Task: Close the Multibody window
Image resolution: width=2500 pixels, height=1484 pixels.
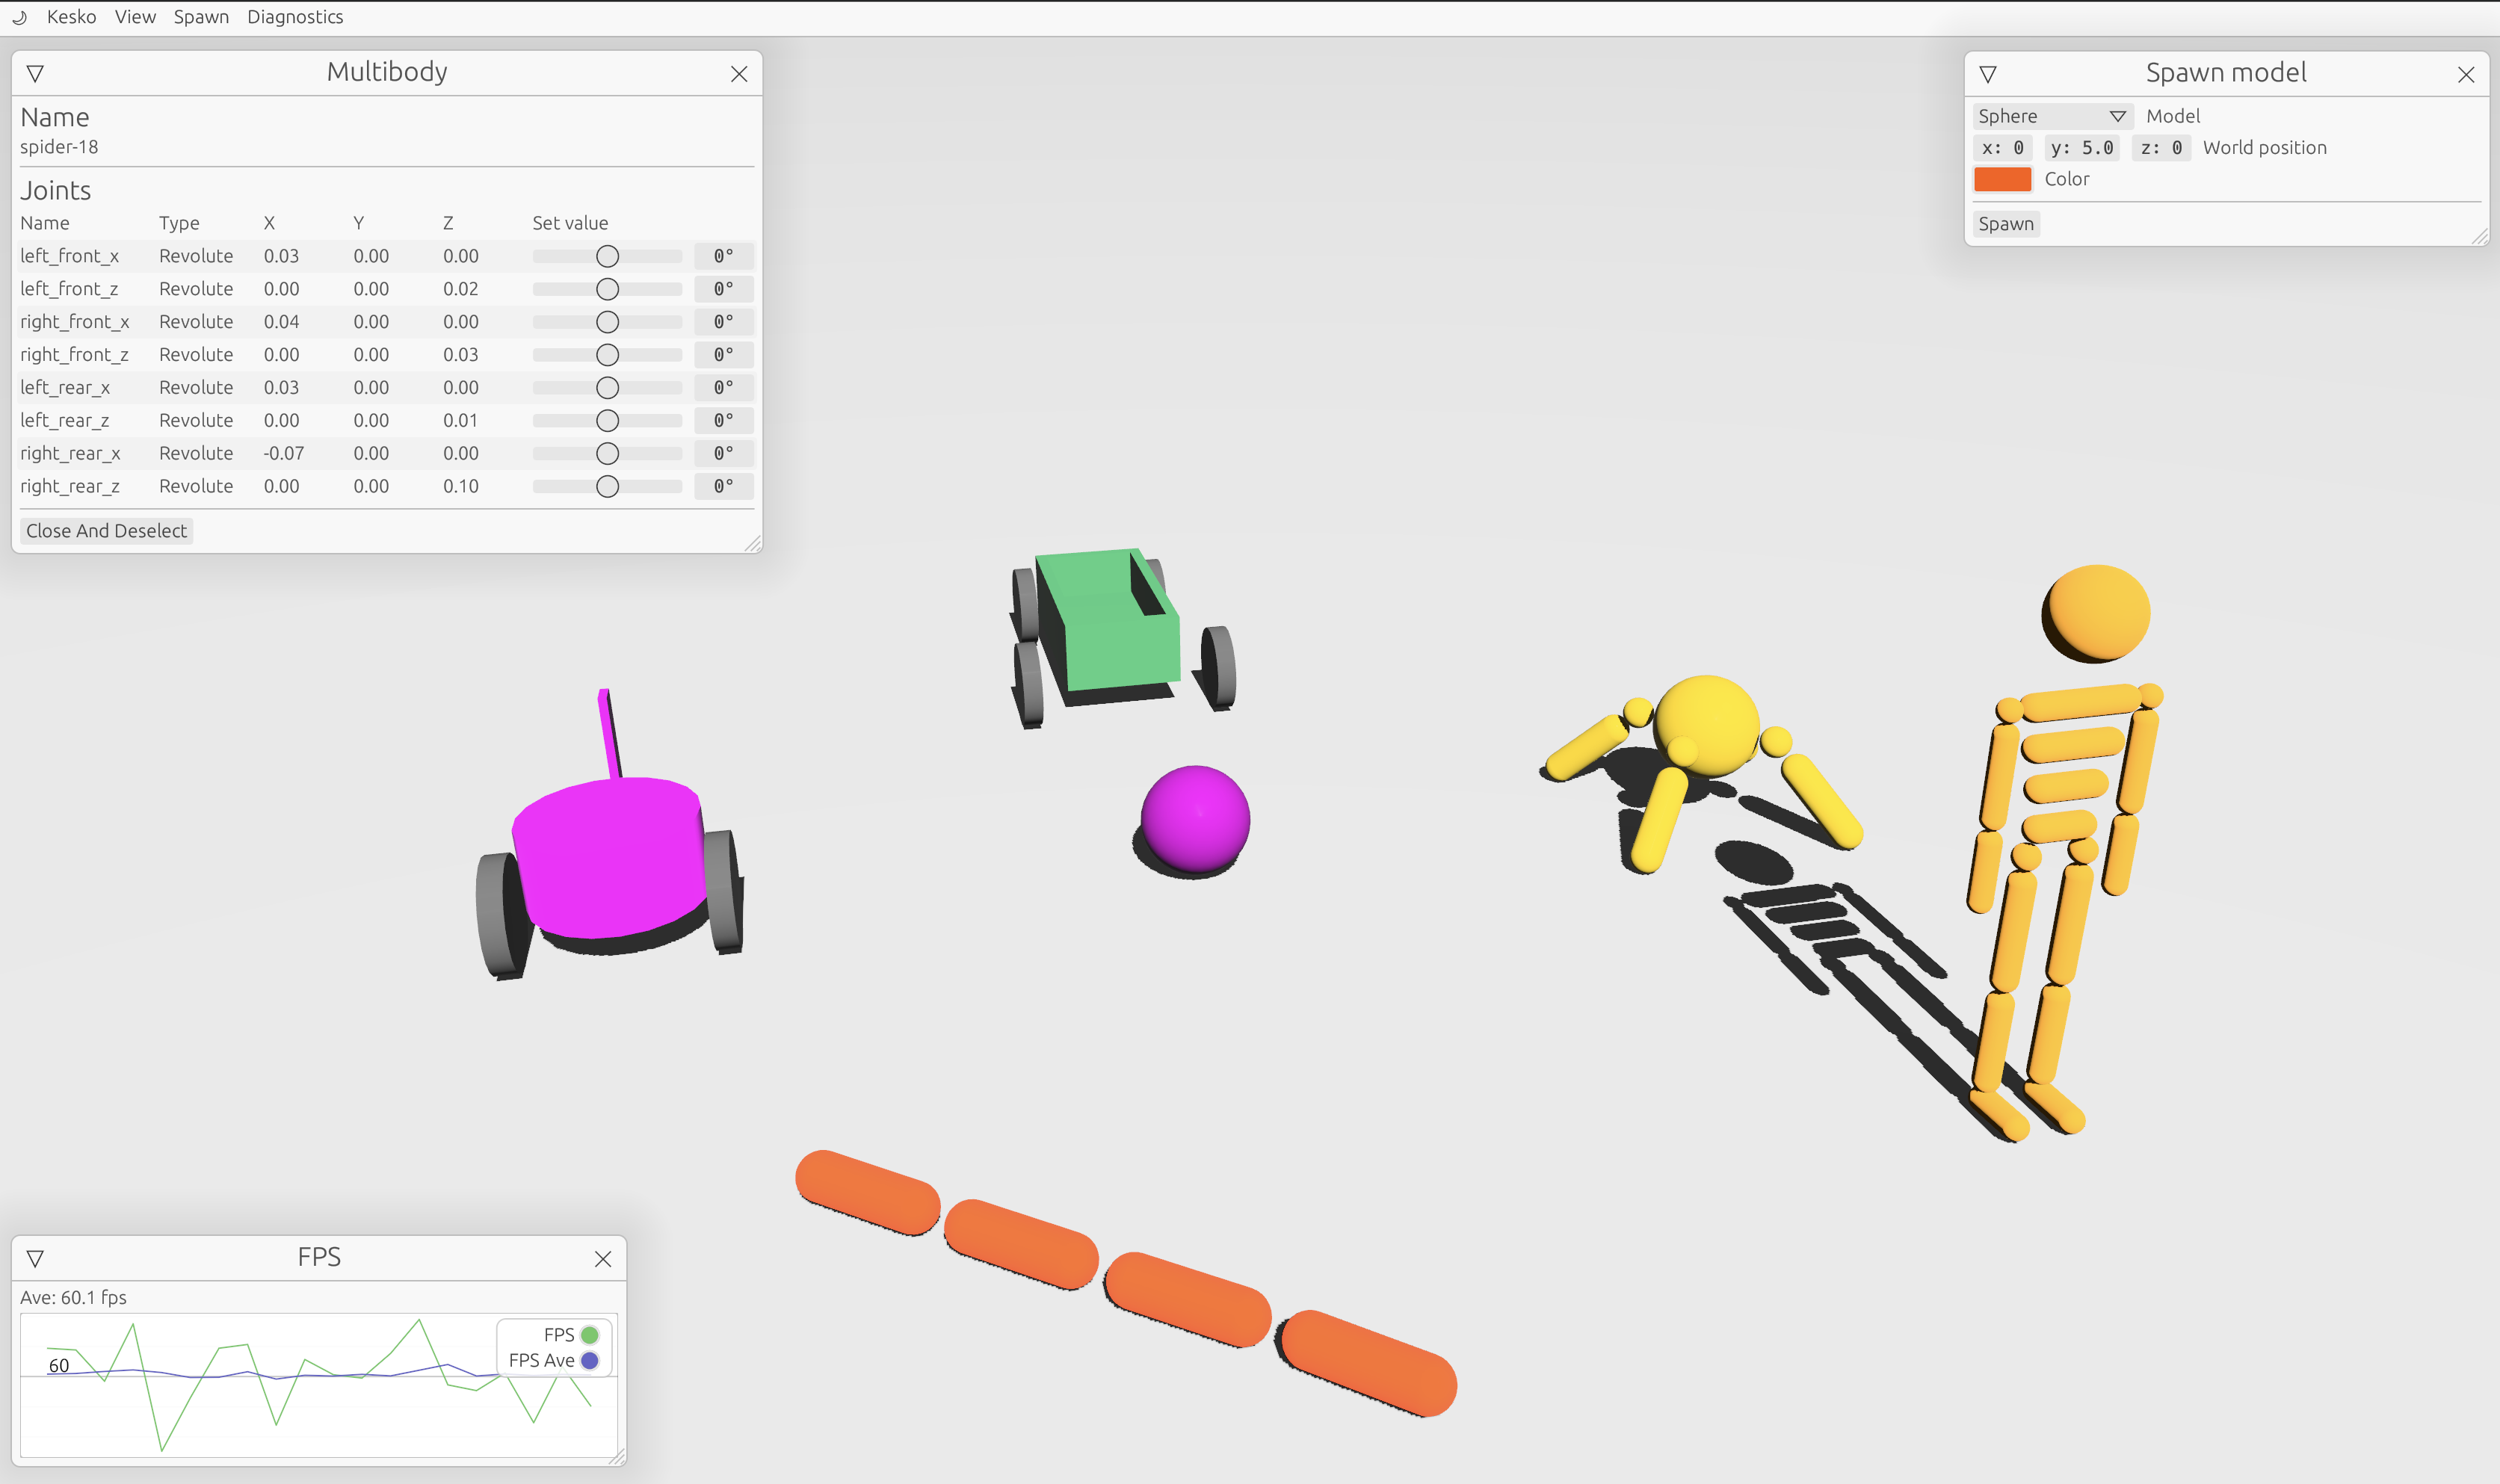Action: coord(739,74)
